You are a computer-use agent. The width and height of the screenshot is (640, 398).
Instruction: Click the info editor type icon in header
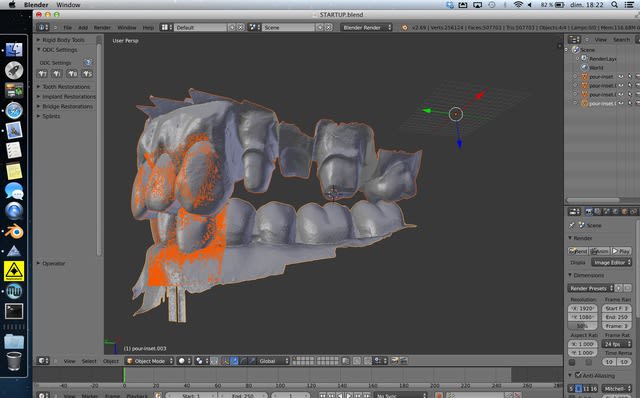pos(42,27)
